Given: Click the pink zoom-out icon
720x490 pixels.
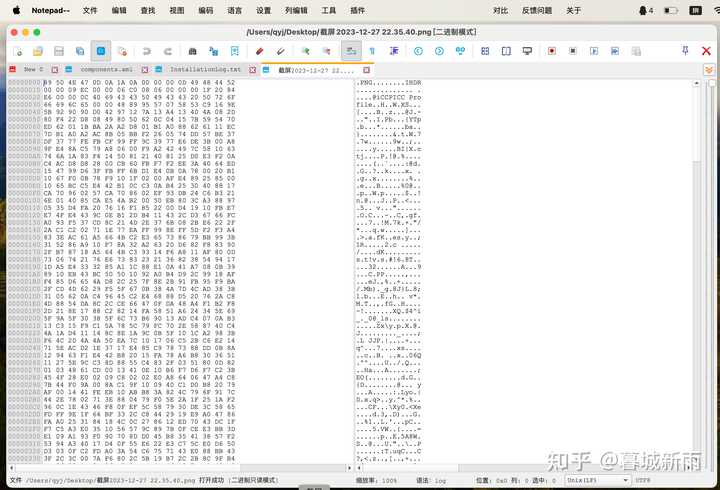Looking at the screenshot, I should click(x=326, y=51).
